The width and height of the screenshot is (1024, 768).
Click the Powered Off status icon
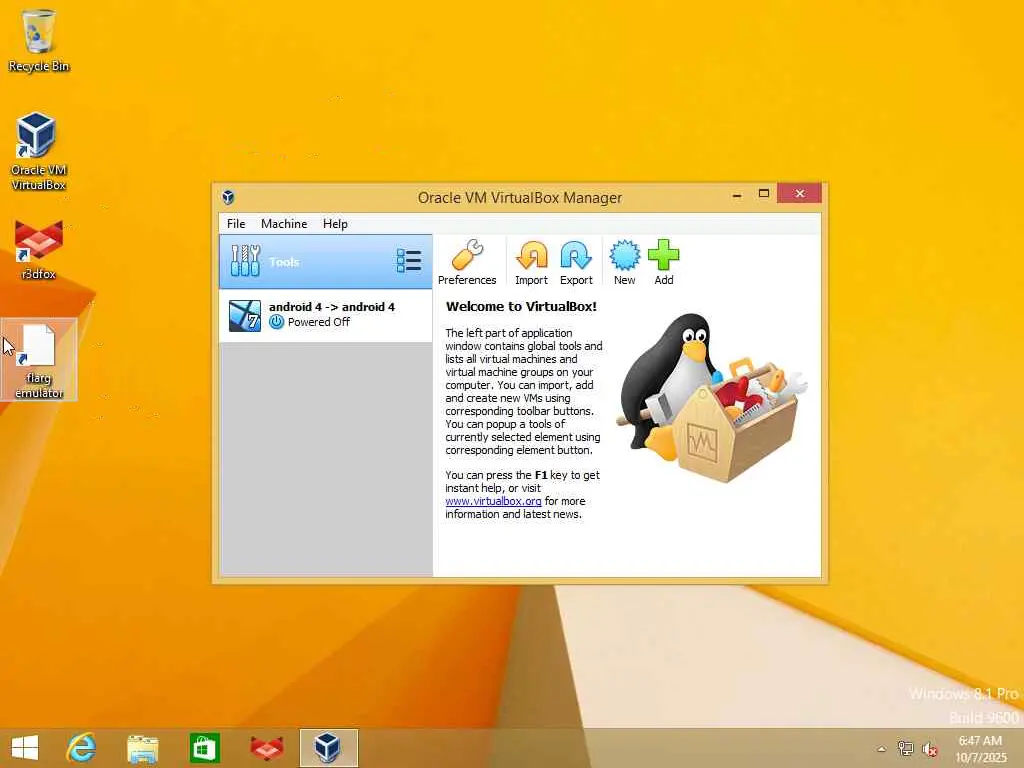[276, 322]
